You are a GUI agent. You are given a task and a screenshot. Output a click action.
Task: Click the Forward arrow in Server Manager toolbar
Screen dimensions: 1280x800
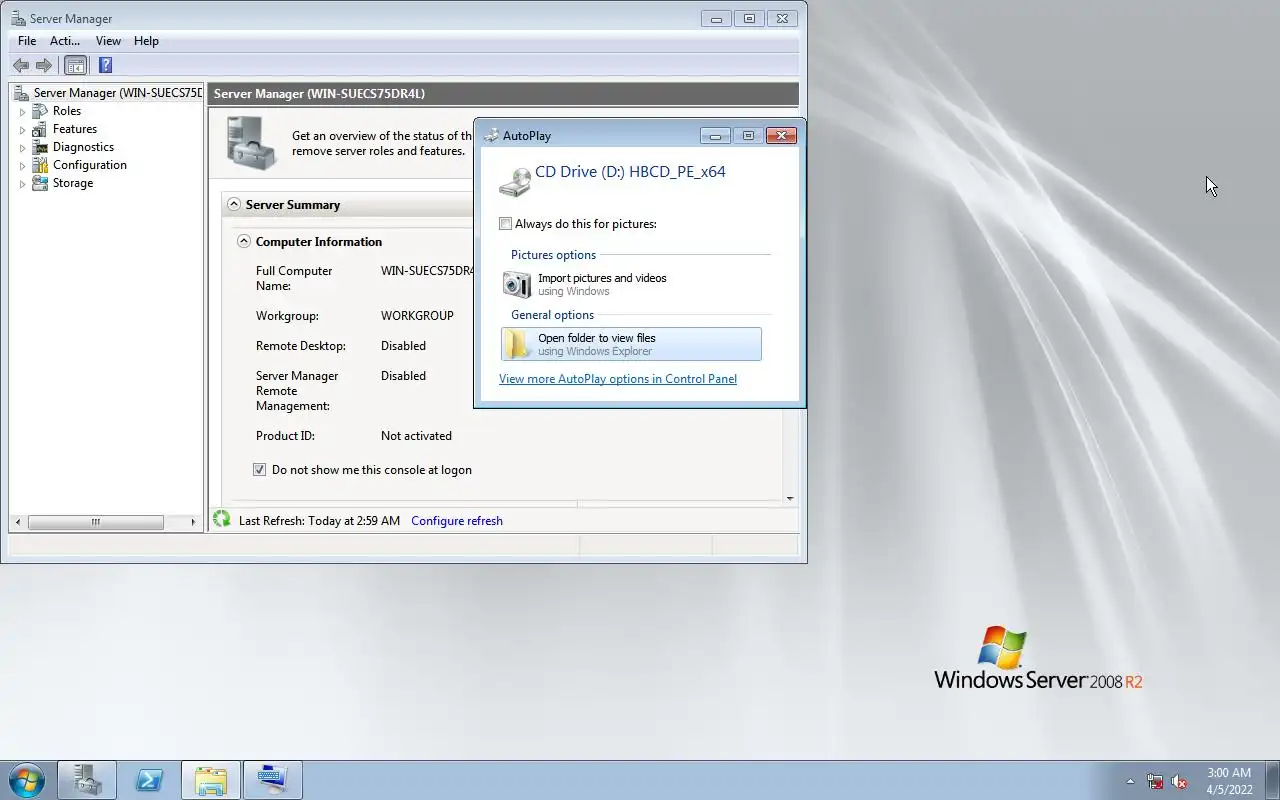click(x=43, y=65)
